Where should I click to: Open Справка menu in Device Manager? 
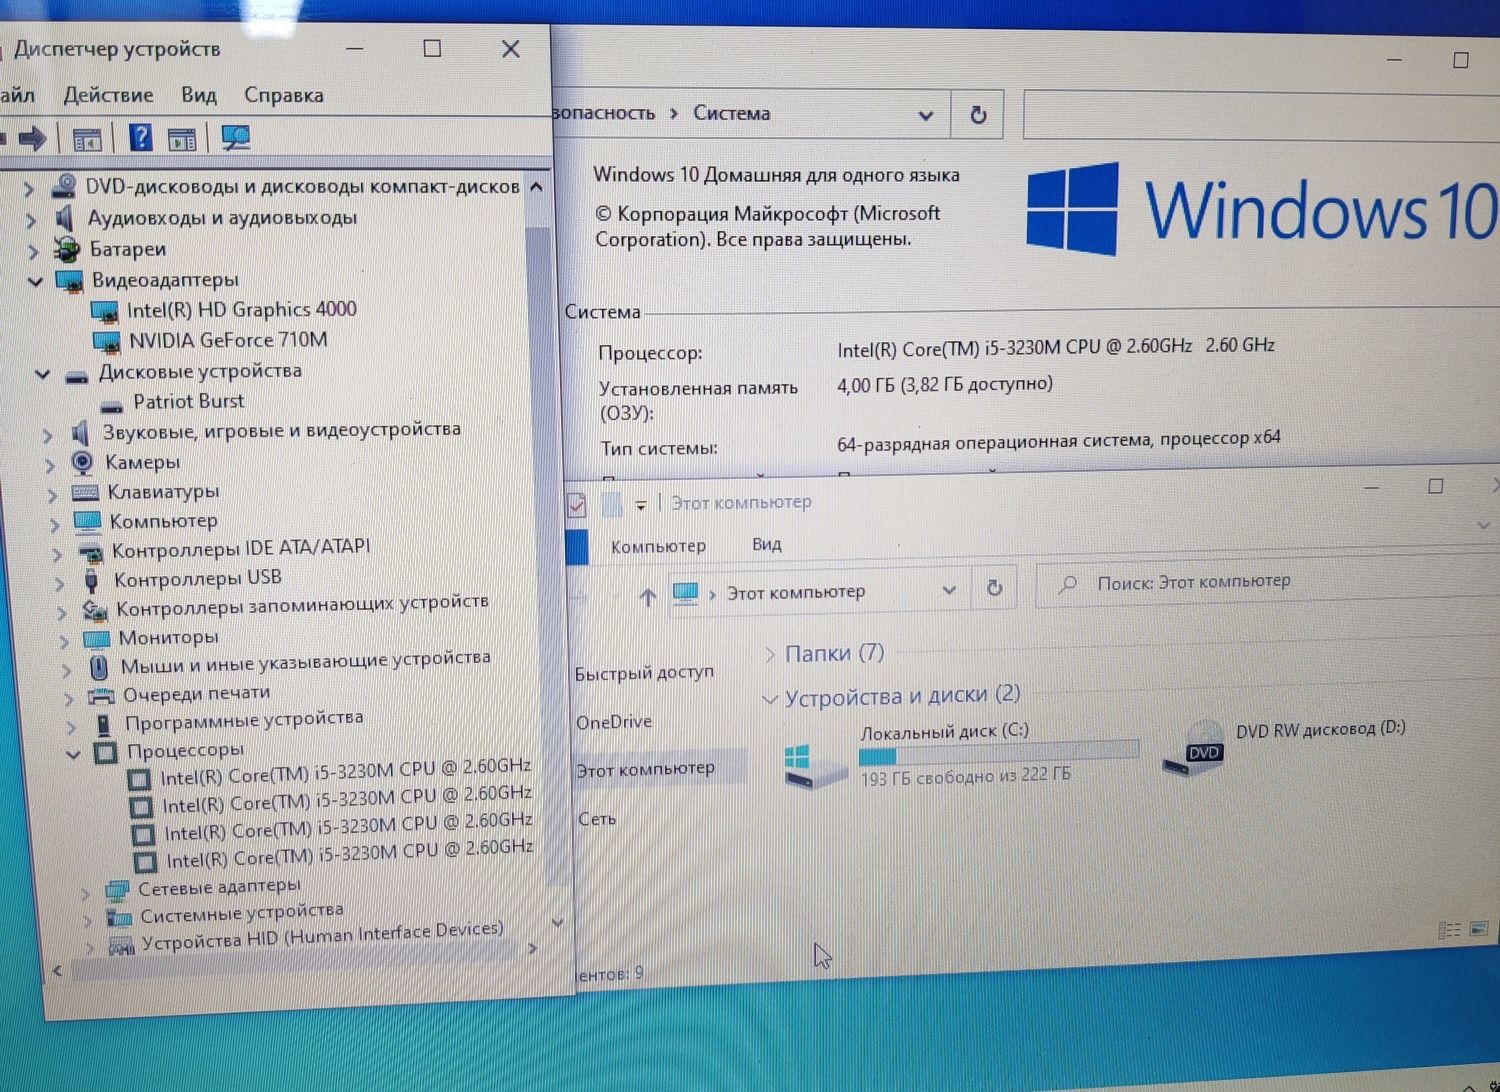click(x=284, y=95)
